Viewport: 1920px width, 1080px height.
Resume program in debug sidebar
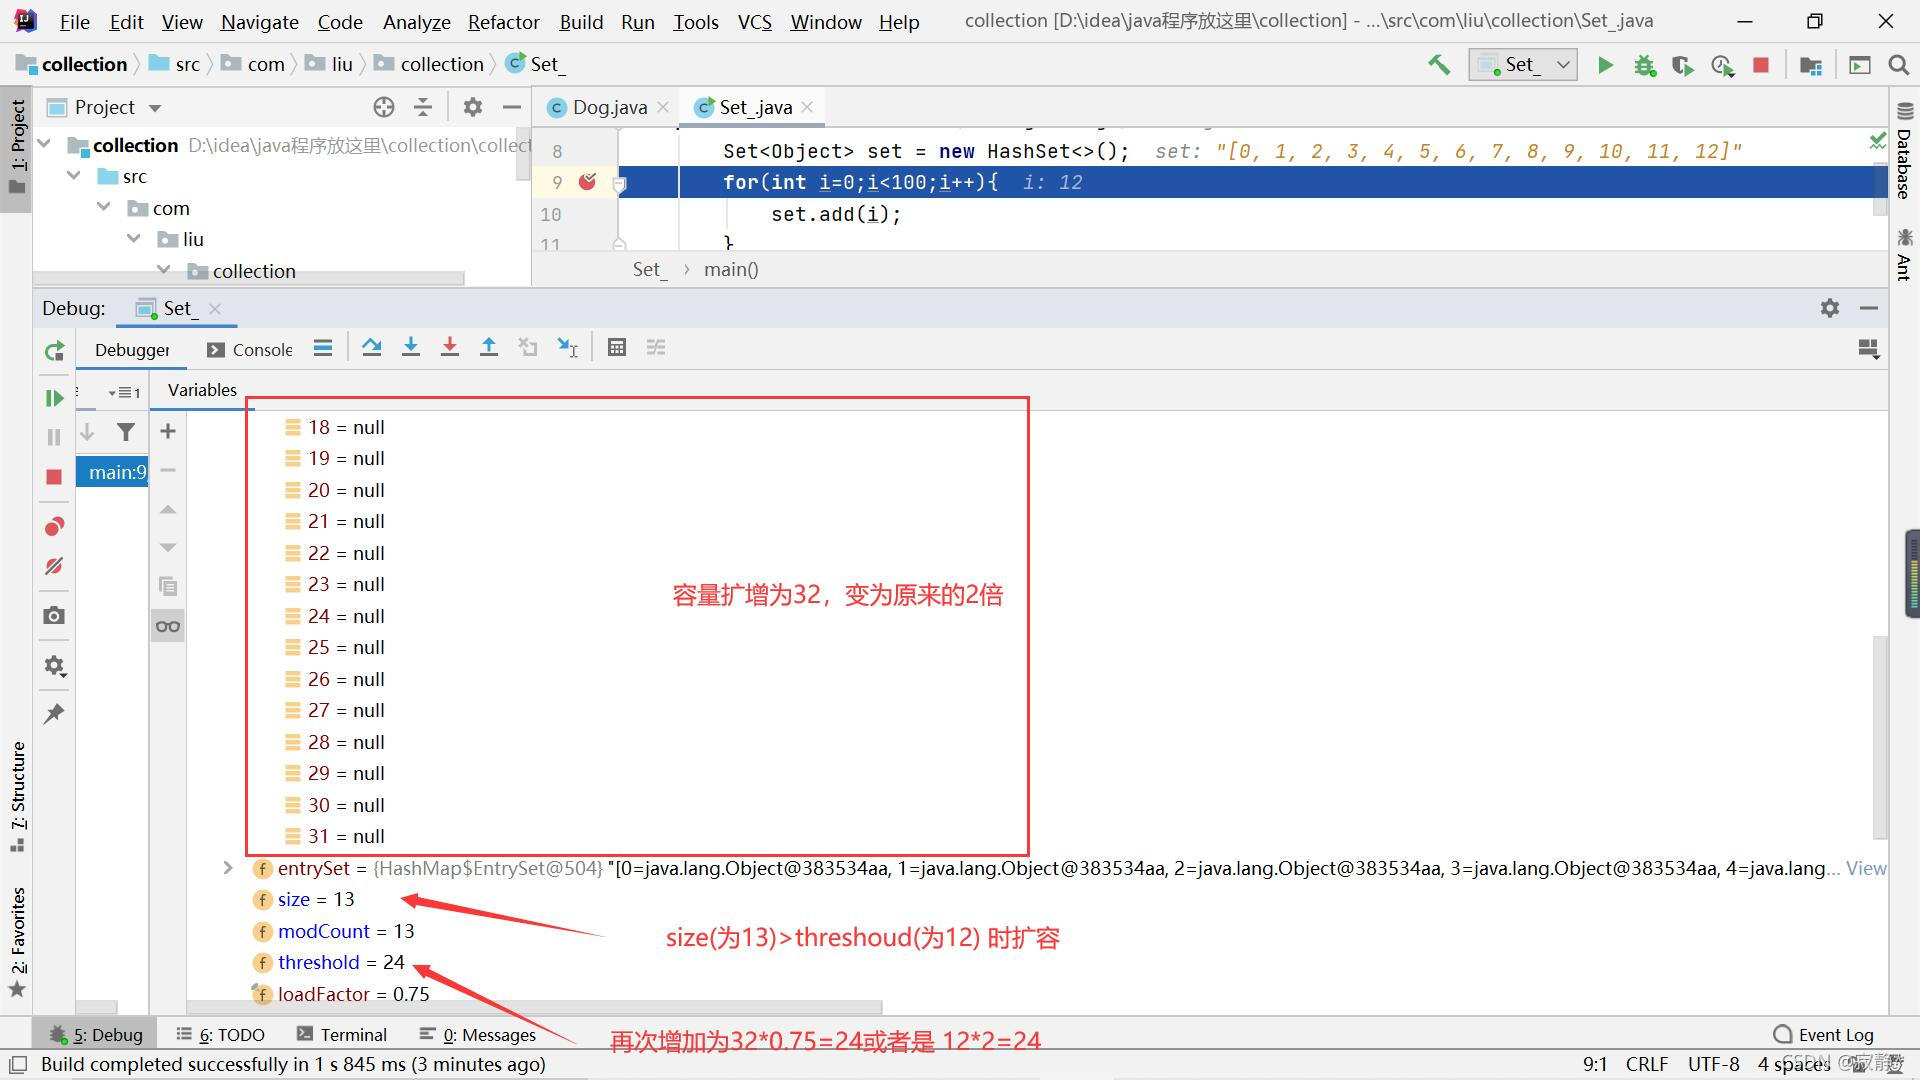(54, 398)
